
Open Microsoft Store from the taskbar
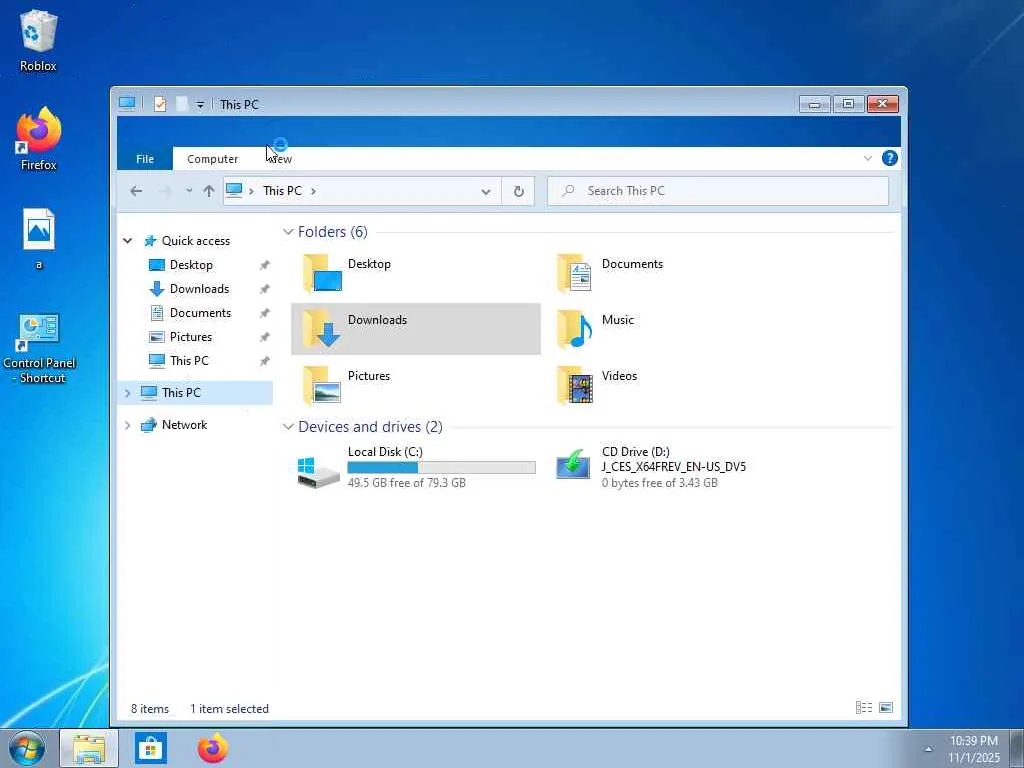(151, 748)
